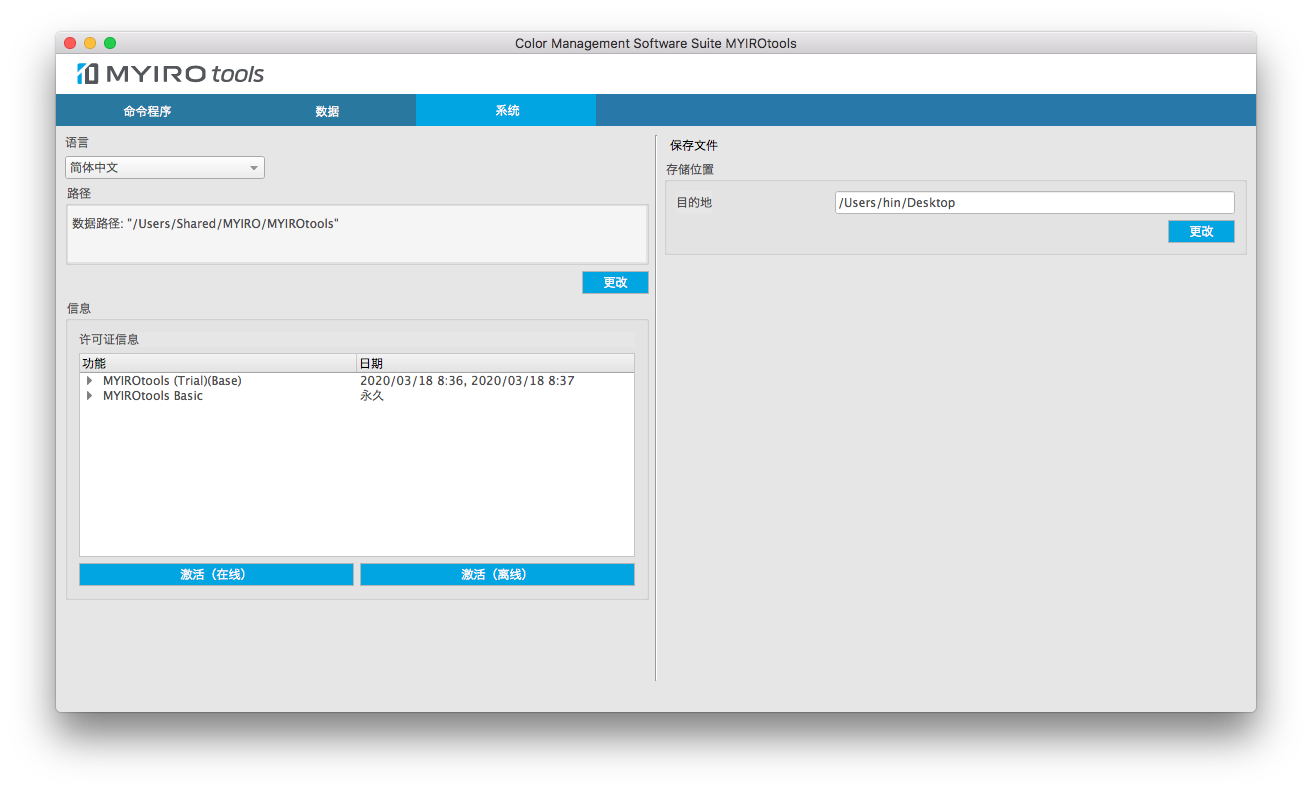Click the 2020/03/18 8:36 date cell

[x=467, y=381]
